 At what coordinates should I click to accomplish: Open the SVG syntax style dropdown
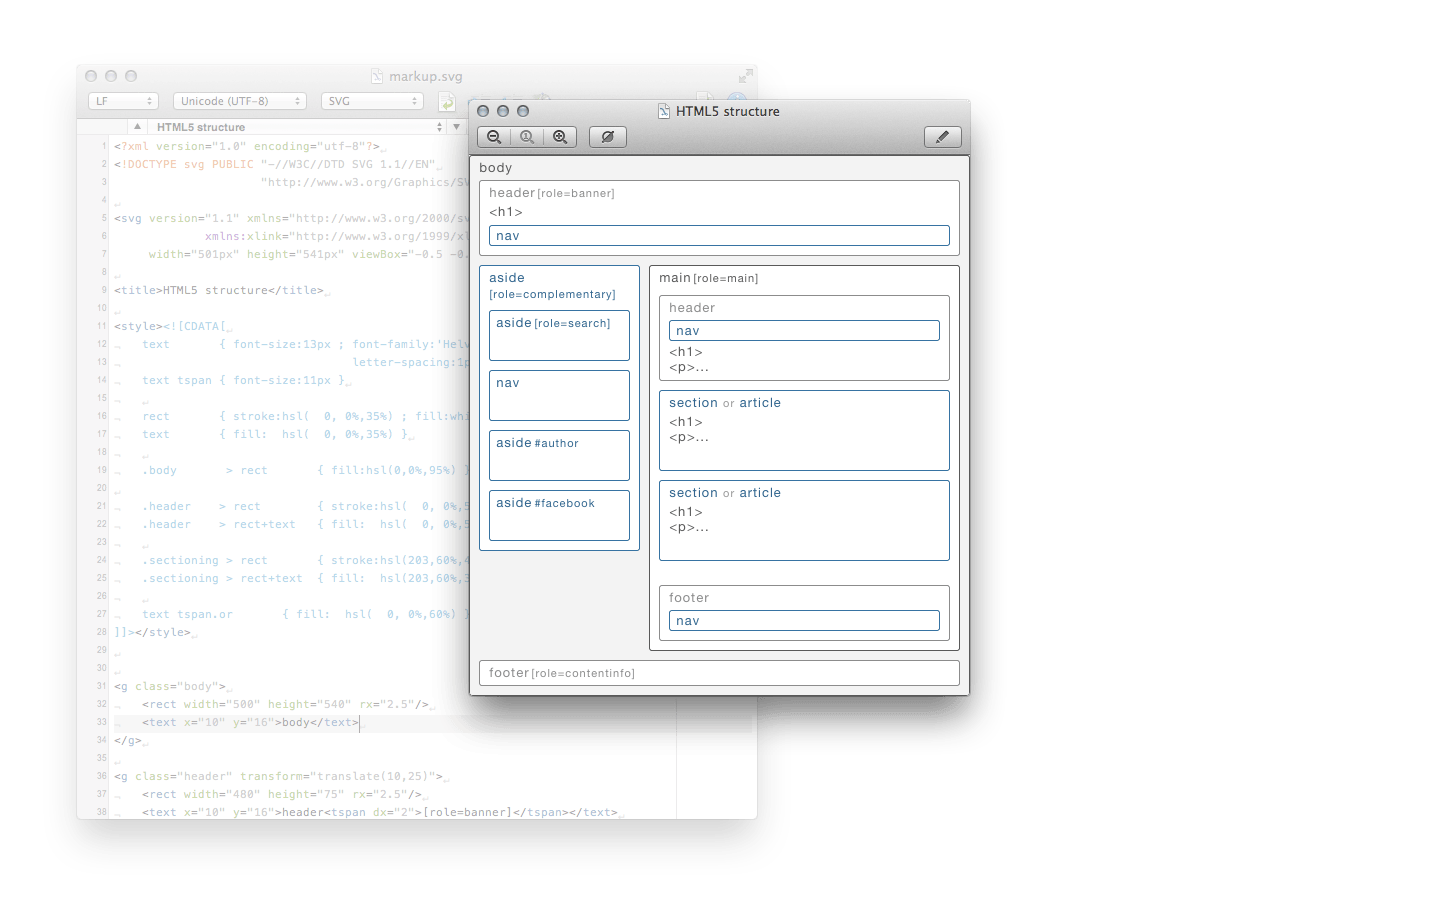[x=372, y=101]
